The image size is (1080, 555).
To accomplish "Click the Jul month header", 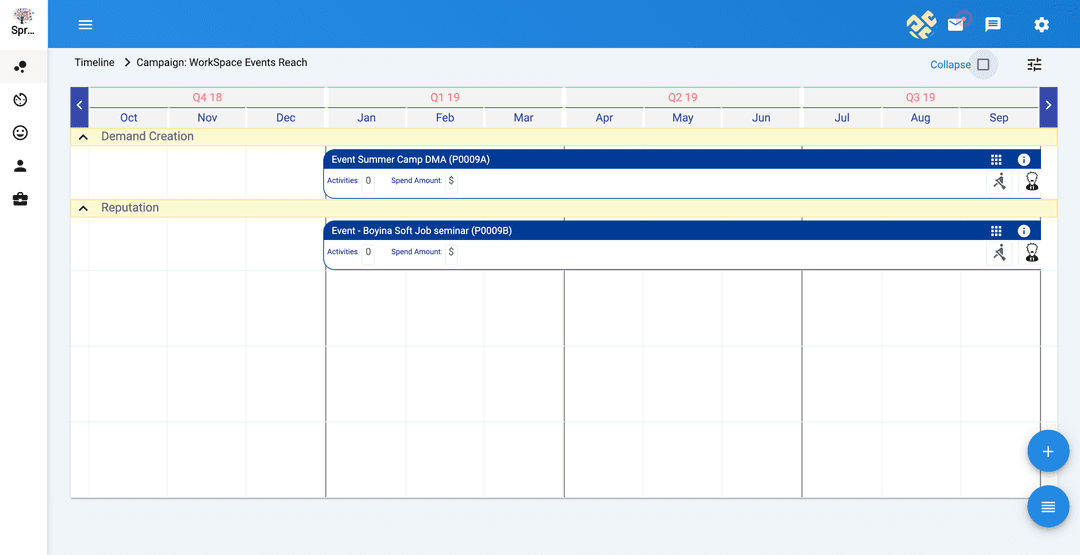I will [842, 118].
